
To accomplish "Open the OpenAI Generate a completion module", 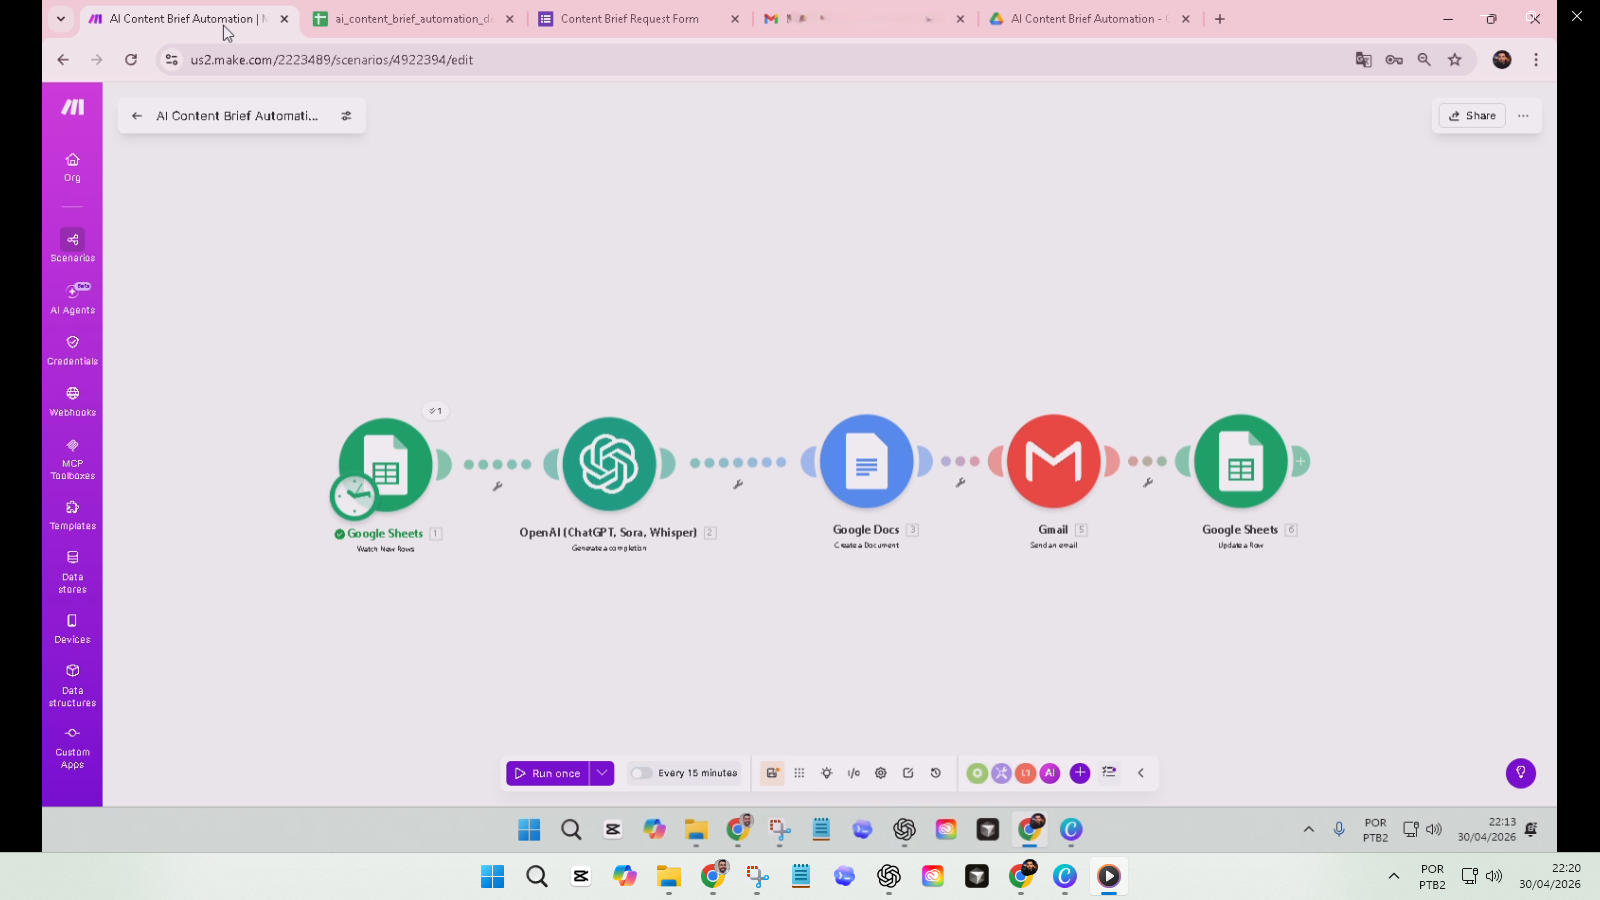I will tap(609, 464).
